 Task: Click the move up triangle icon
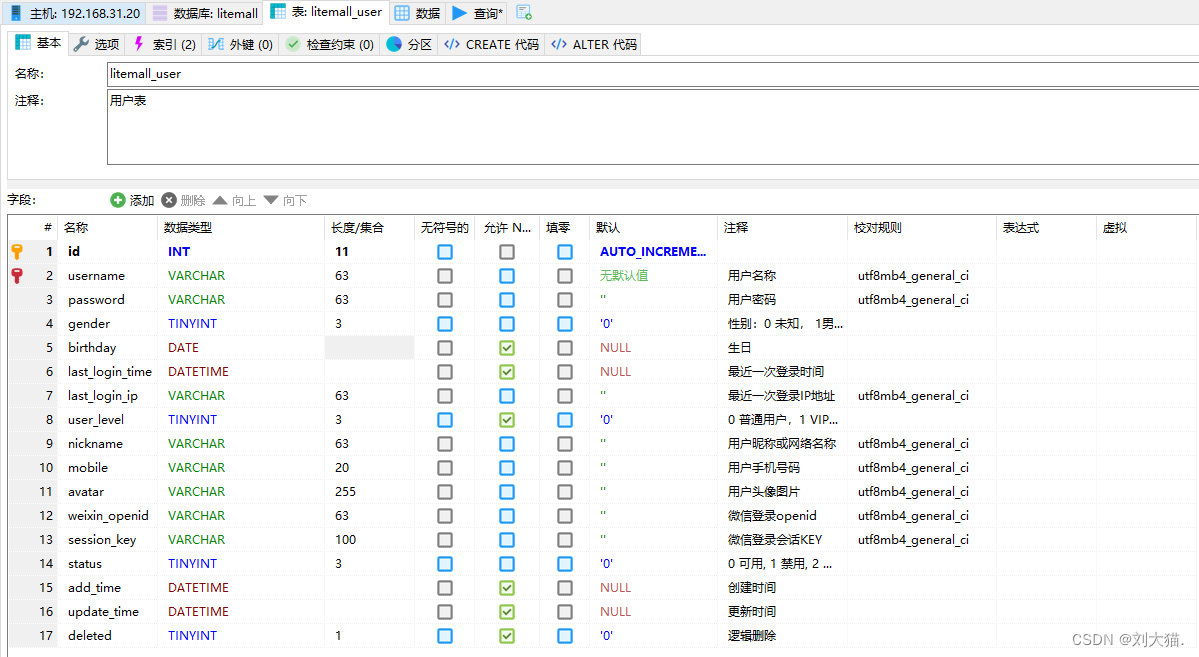(x=220, y=200)
